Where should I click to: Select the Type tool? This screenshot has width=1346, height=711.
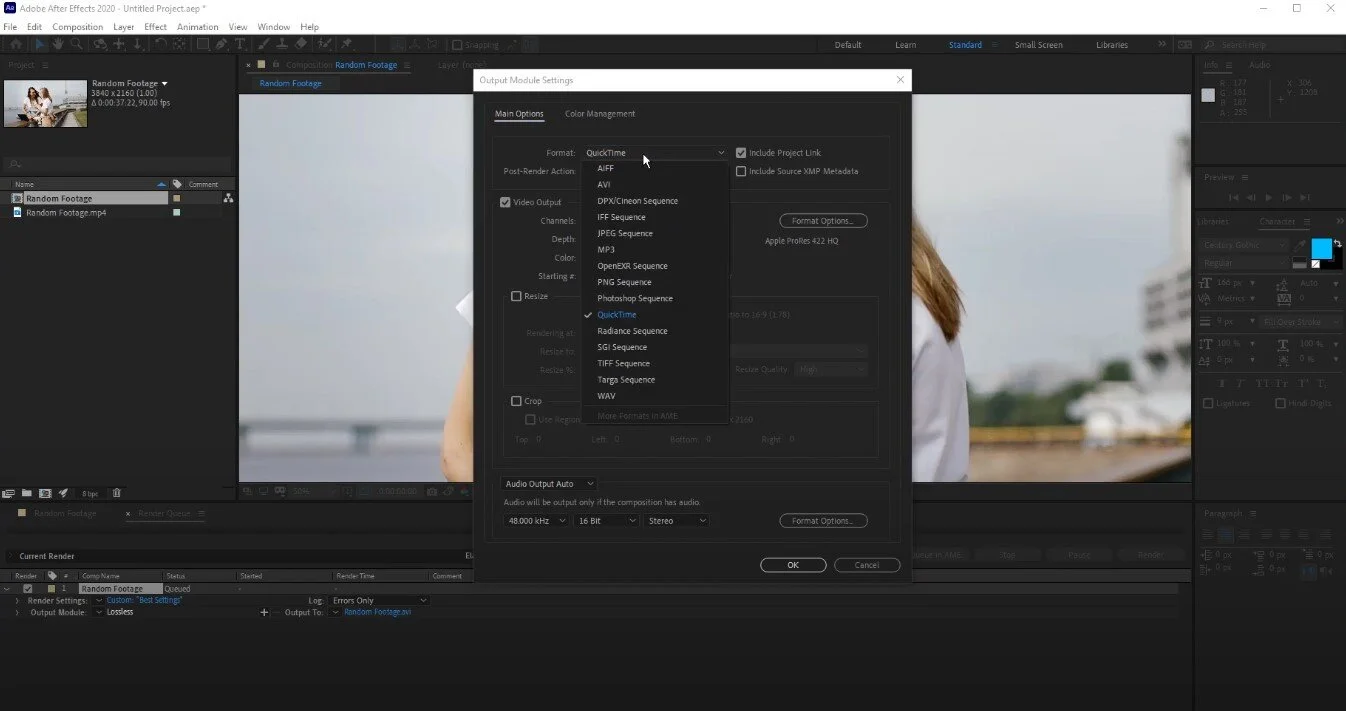[239, 44]
